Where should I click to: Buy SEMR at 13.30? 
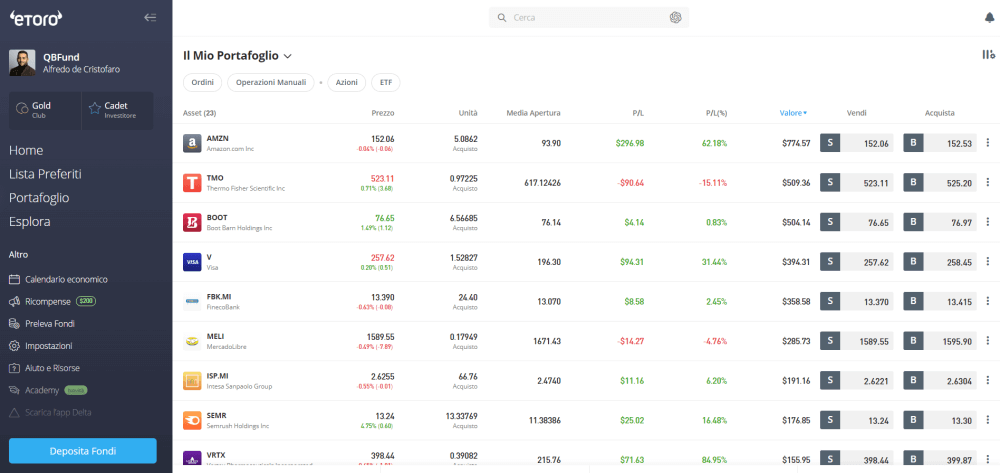click(940, 420)
